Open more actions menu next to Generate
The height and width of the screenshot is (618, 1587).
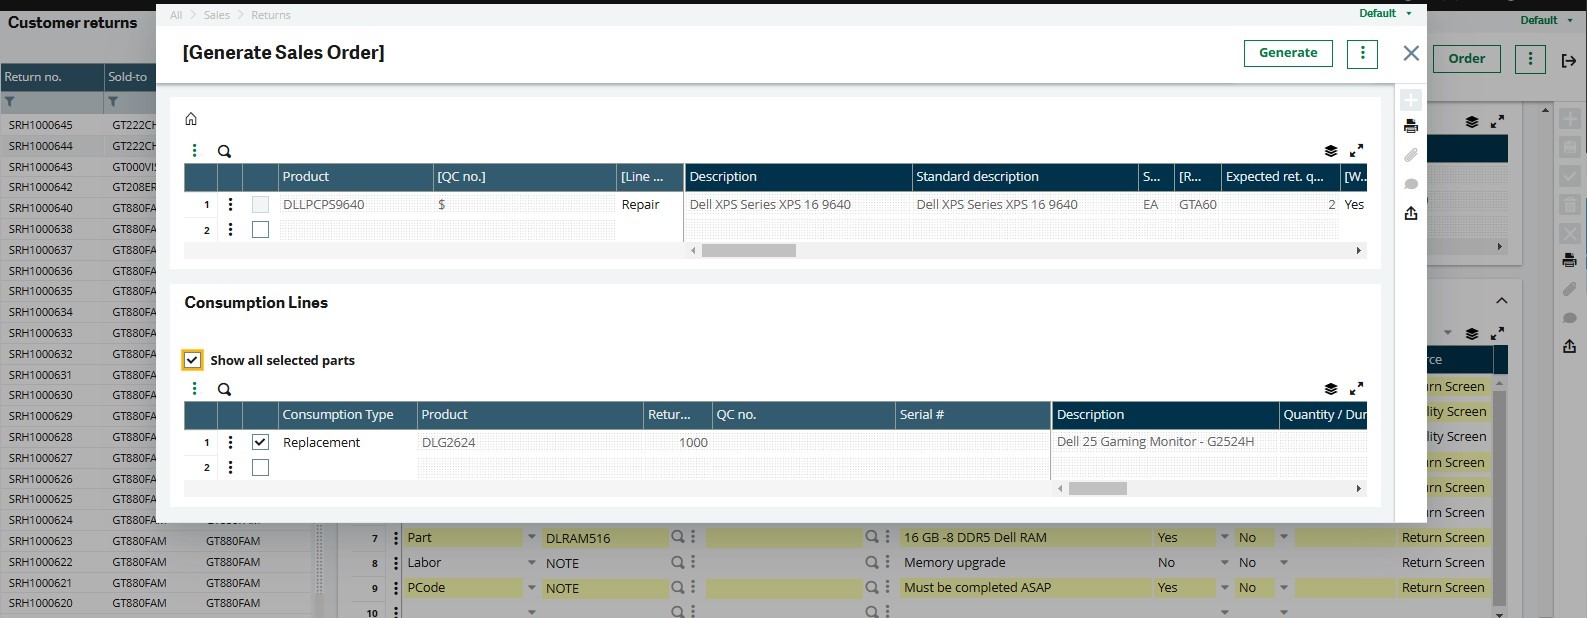1362,53
